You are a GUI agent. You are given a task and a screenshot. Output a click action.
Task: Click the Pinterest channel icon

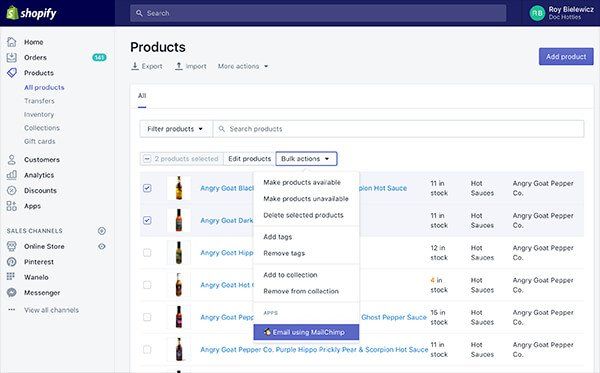click(12, 262)
